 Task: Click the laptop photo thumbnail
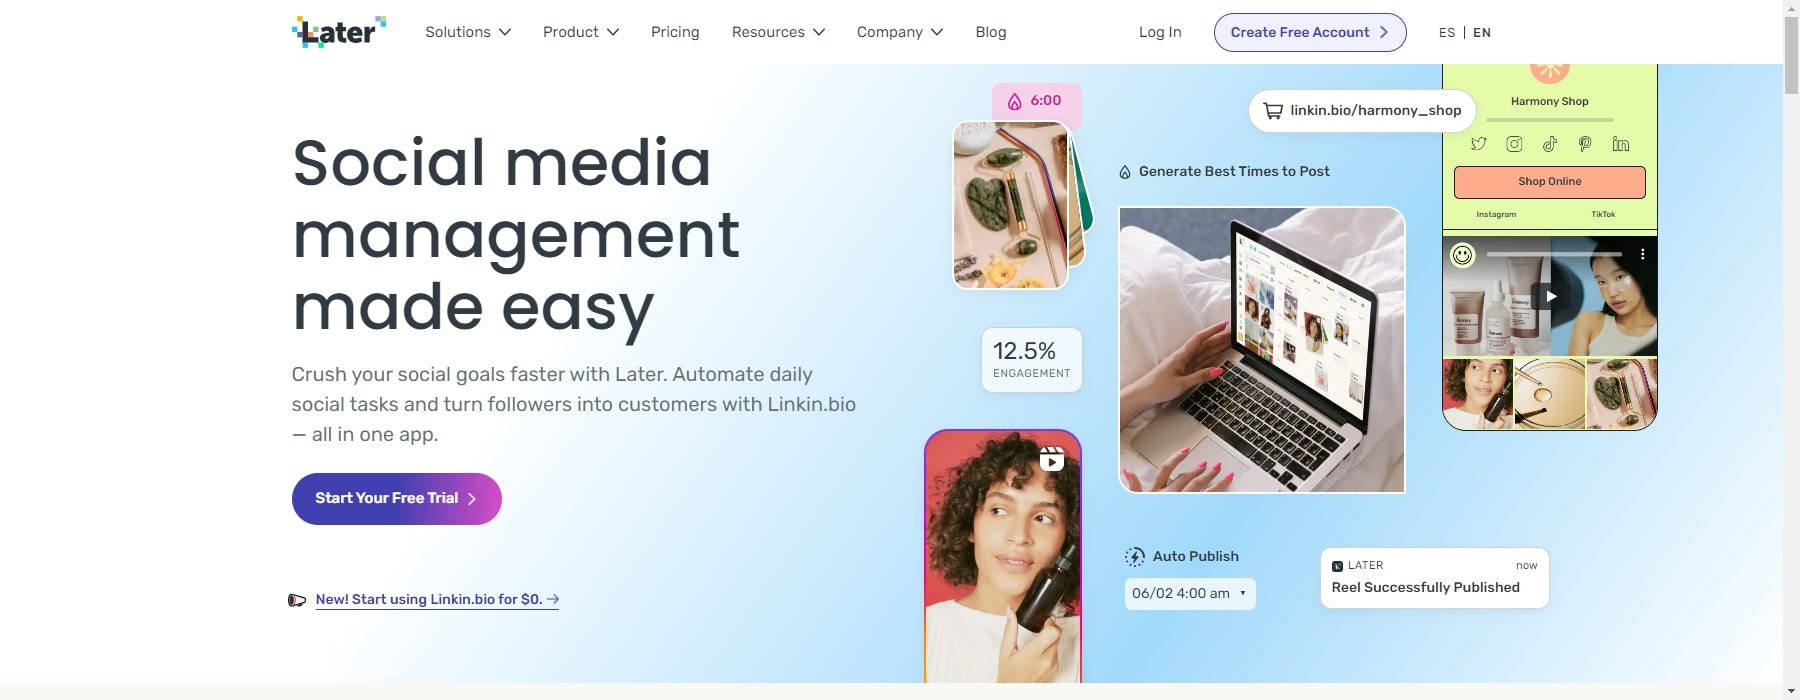click(1262, 350)
